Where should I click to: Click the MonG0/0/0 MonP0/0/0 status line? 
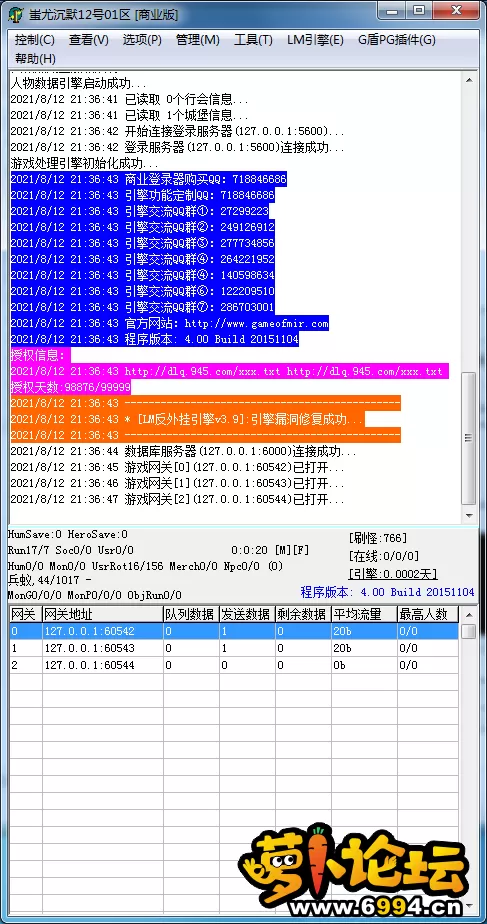[94, 596]
